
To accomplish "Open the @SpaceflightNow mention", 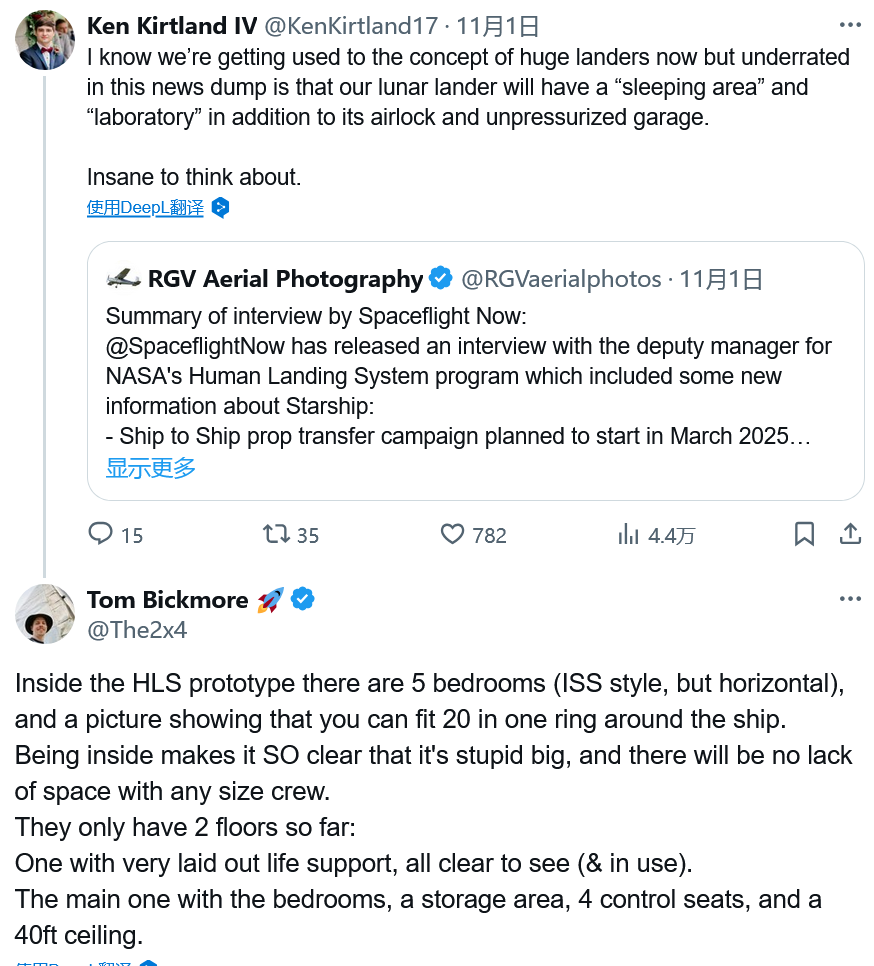I will click(x=195, y=346).
